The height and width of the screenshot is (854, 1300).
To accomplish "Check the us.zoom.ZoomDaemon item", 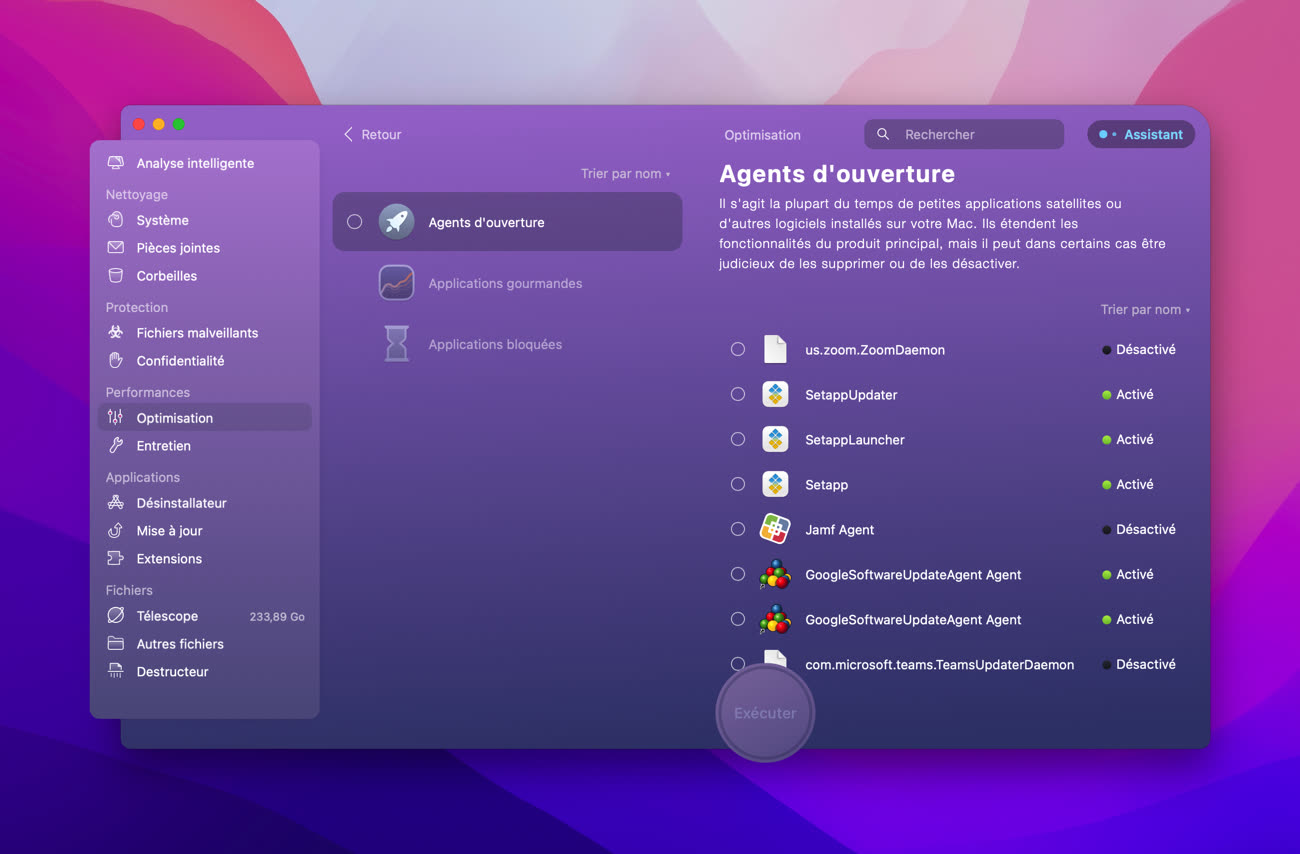I will point(738,349).
